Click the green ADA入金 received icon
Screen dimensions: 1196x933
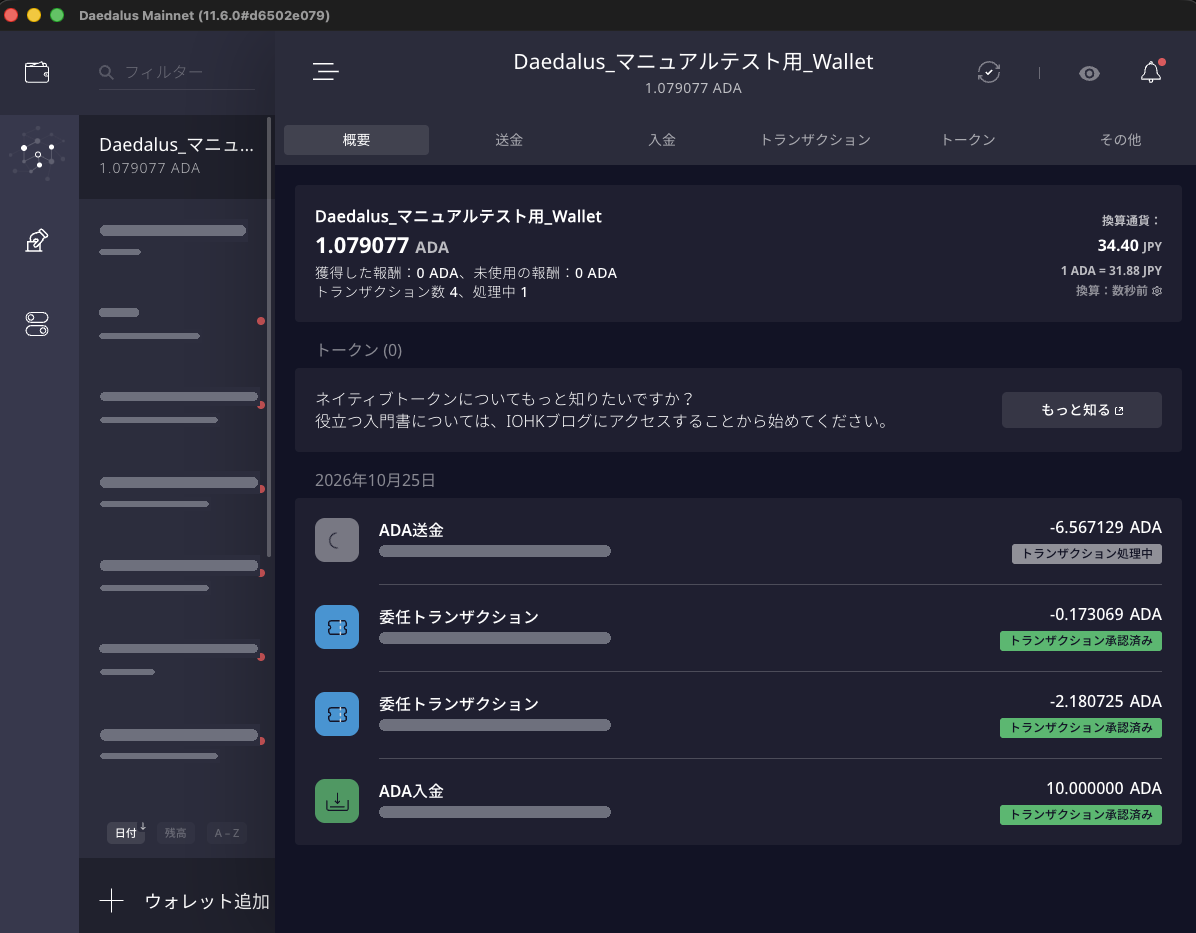336,801
